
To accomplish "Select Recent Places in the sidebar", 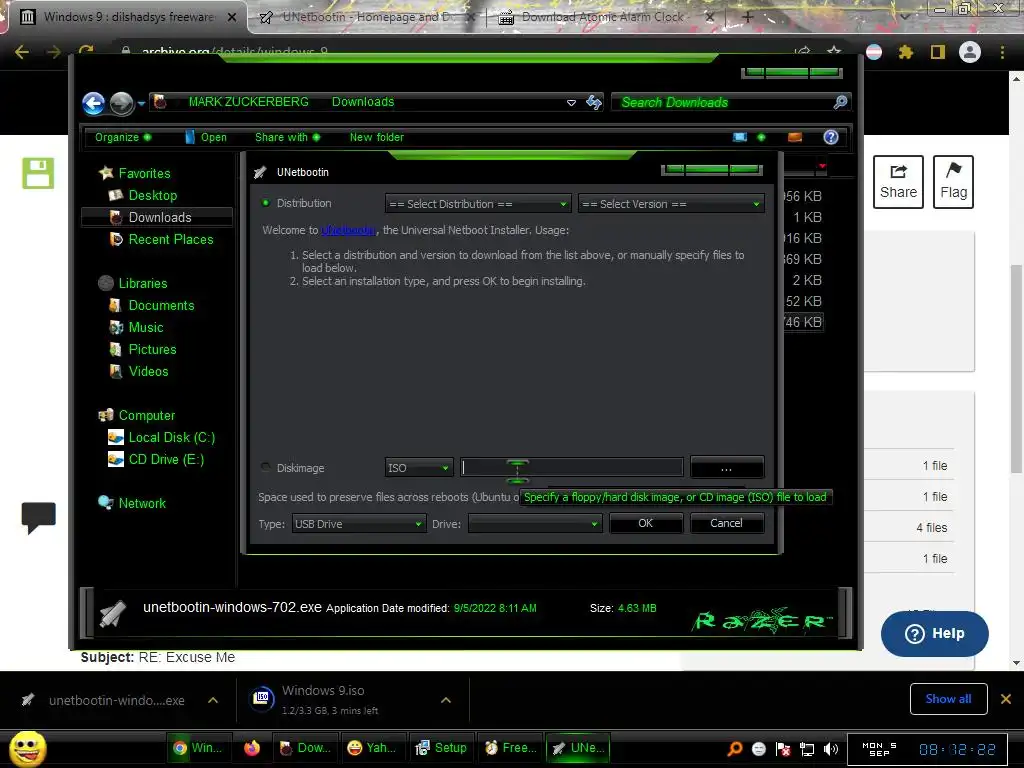I will 170,240.
